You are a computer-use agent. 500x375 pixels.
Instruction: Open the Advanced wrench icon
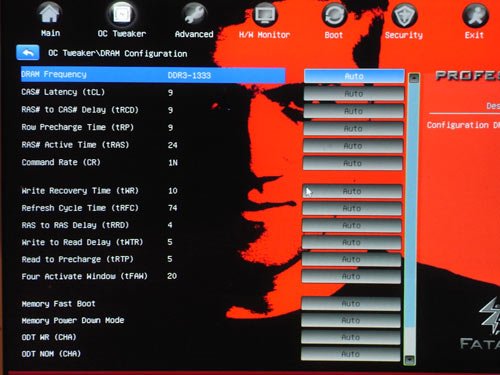click(194, 15)
